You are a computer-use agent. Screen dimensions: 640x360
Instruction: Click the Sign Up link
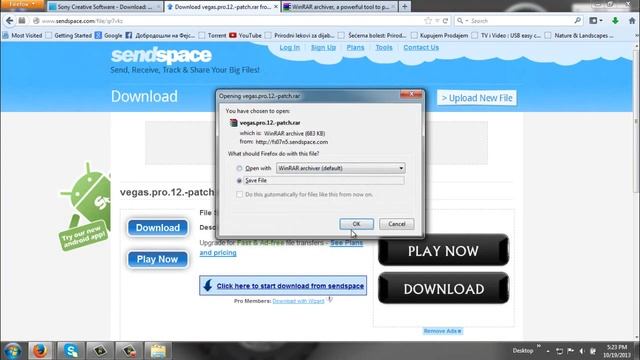(x=323, y=47)
